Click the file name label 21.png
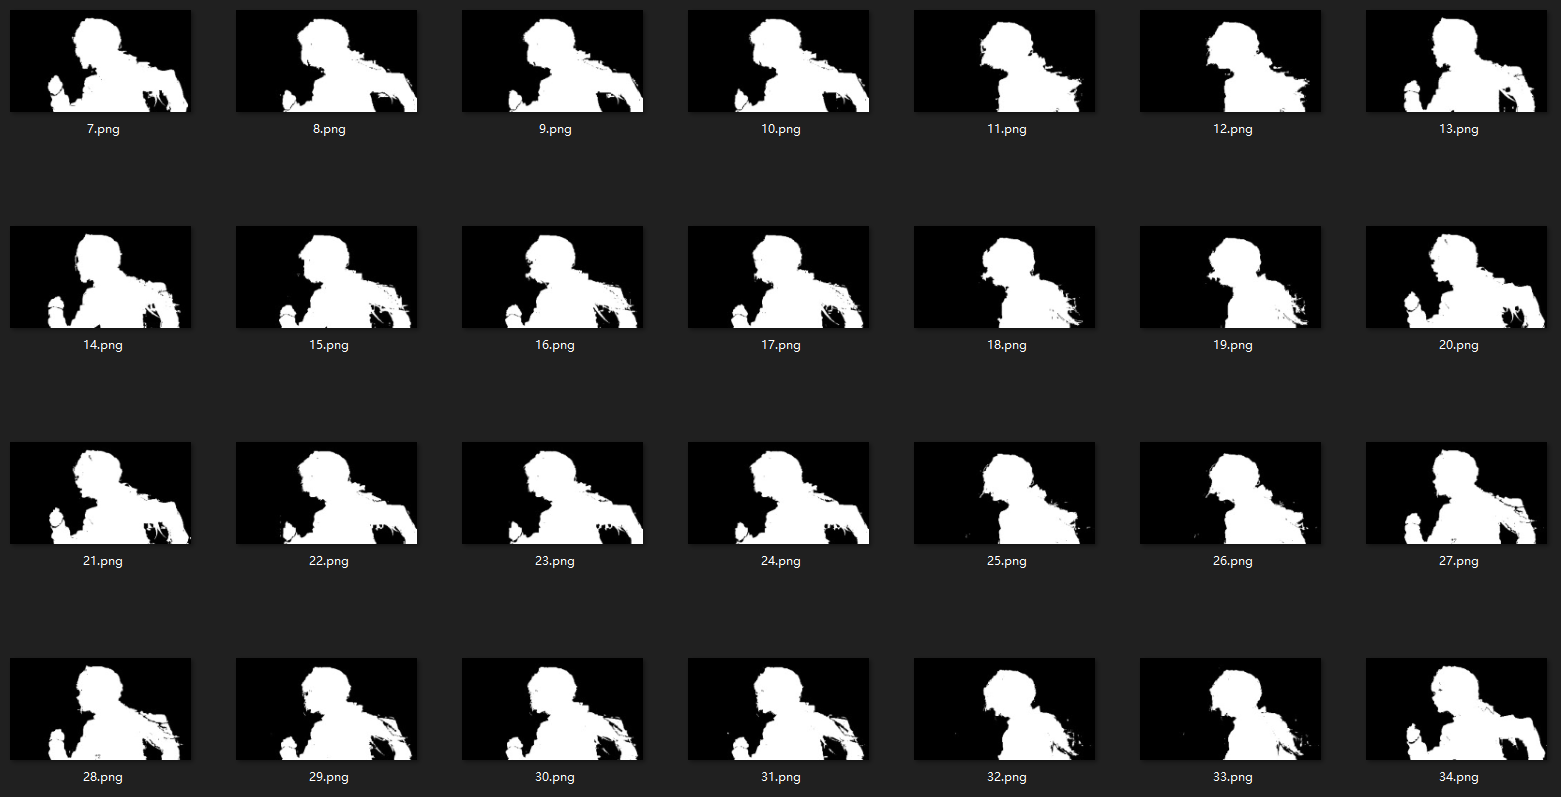Screen dimensions: 1561x797 (x=103, y=561)
